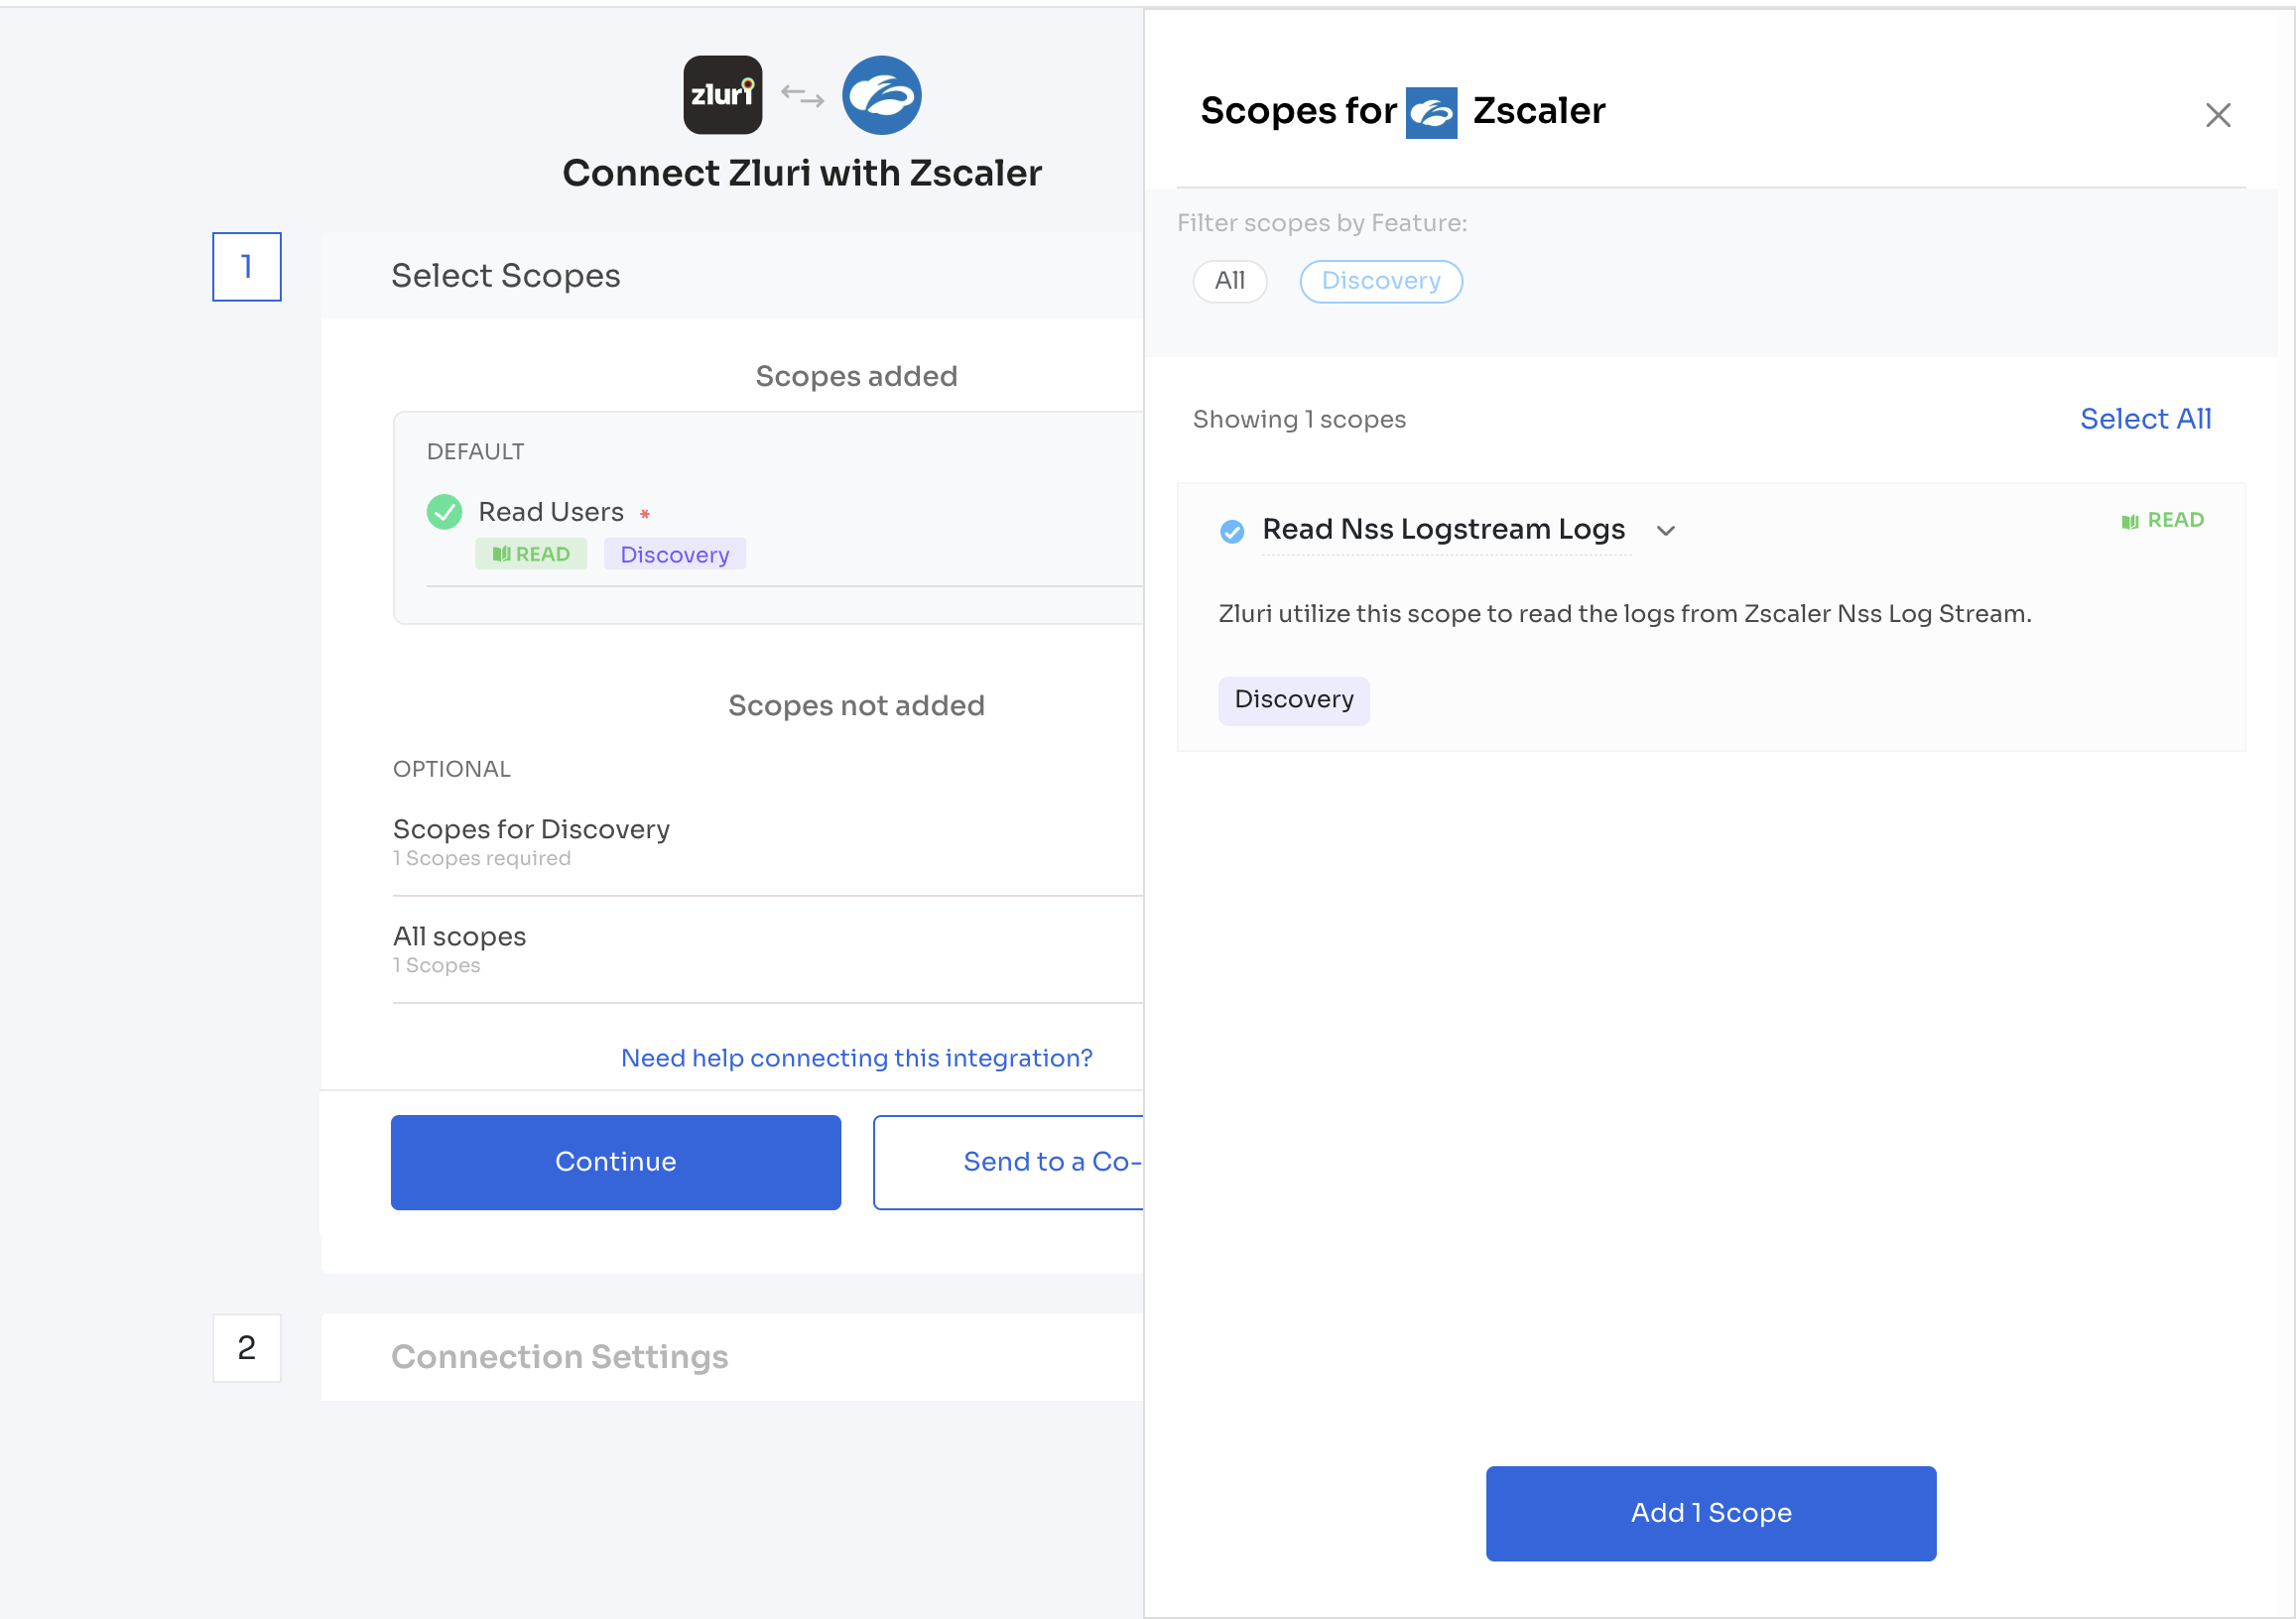This screenshot has width=2296, height=1619.
Task: Click the Read Nss Logstream Logs title
Action: (x=1443, y=529)
